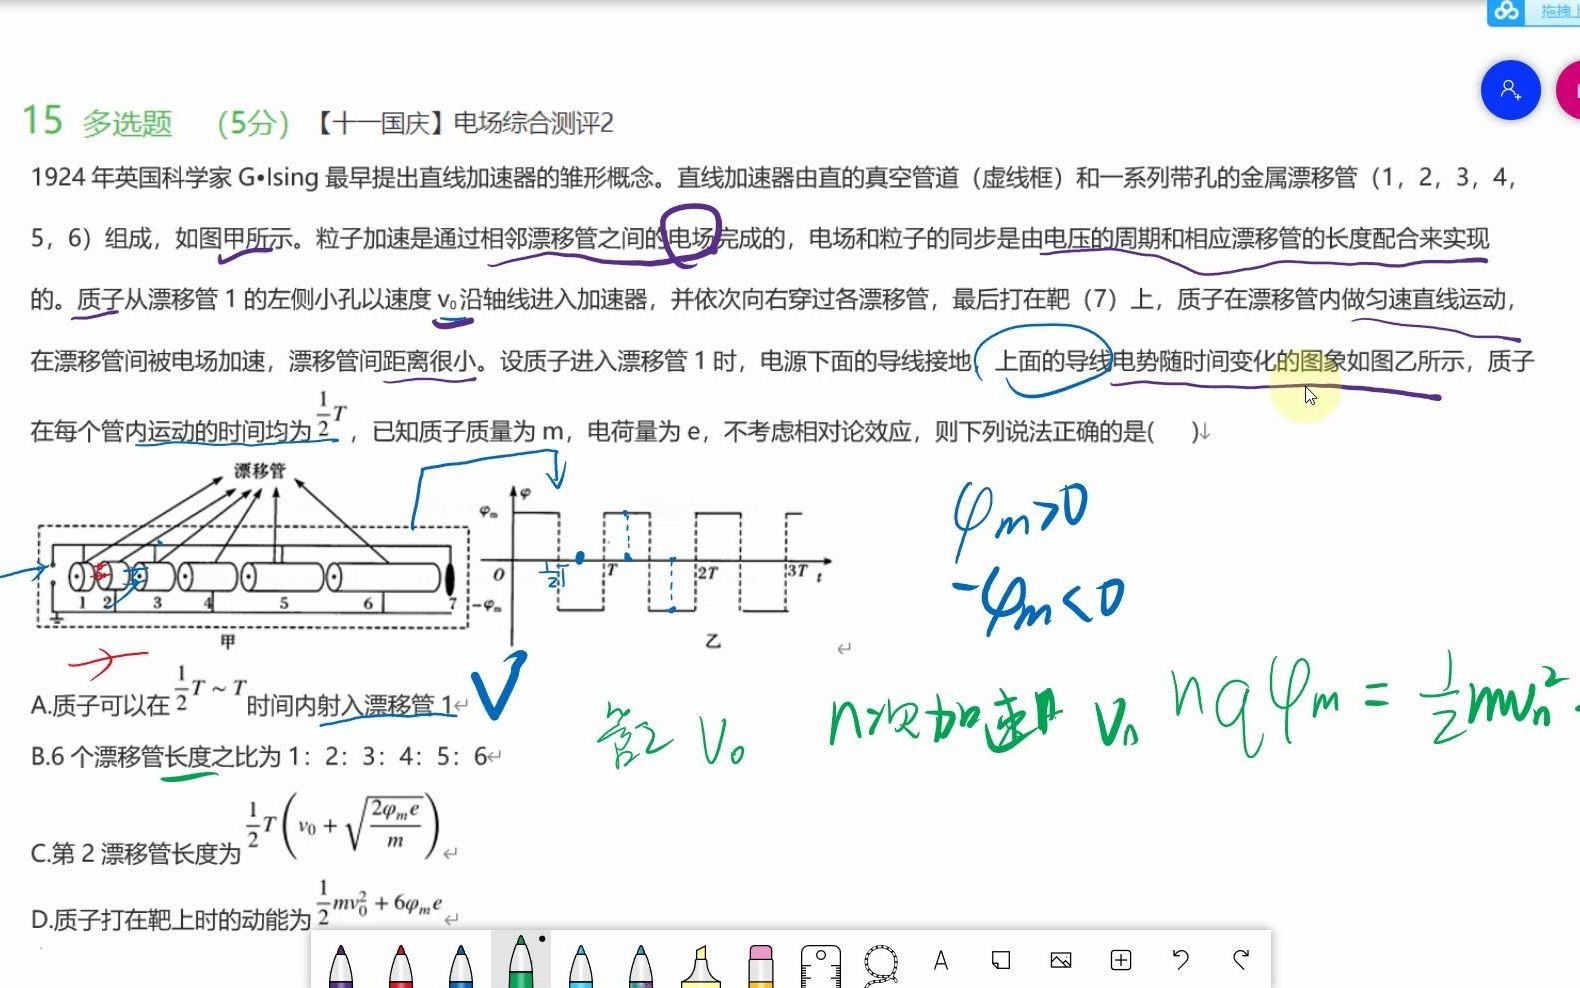Add a text box with the A tool
The height and width of the screenshot is (988, 1580).
(x=941, y=961)
